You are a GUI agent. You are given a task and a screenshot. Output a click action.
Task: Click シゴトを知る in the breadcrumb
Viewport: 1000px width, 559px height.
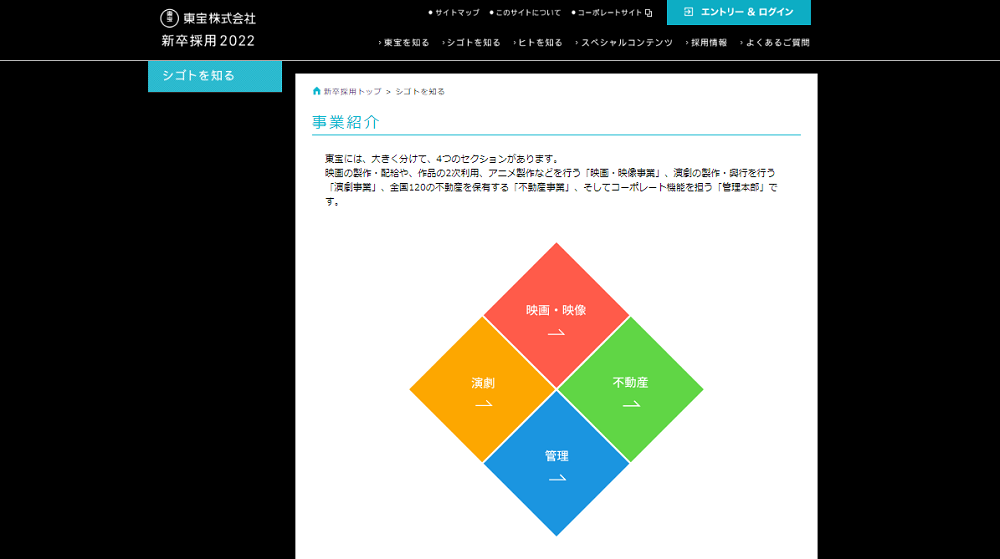pos(420,92)
